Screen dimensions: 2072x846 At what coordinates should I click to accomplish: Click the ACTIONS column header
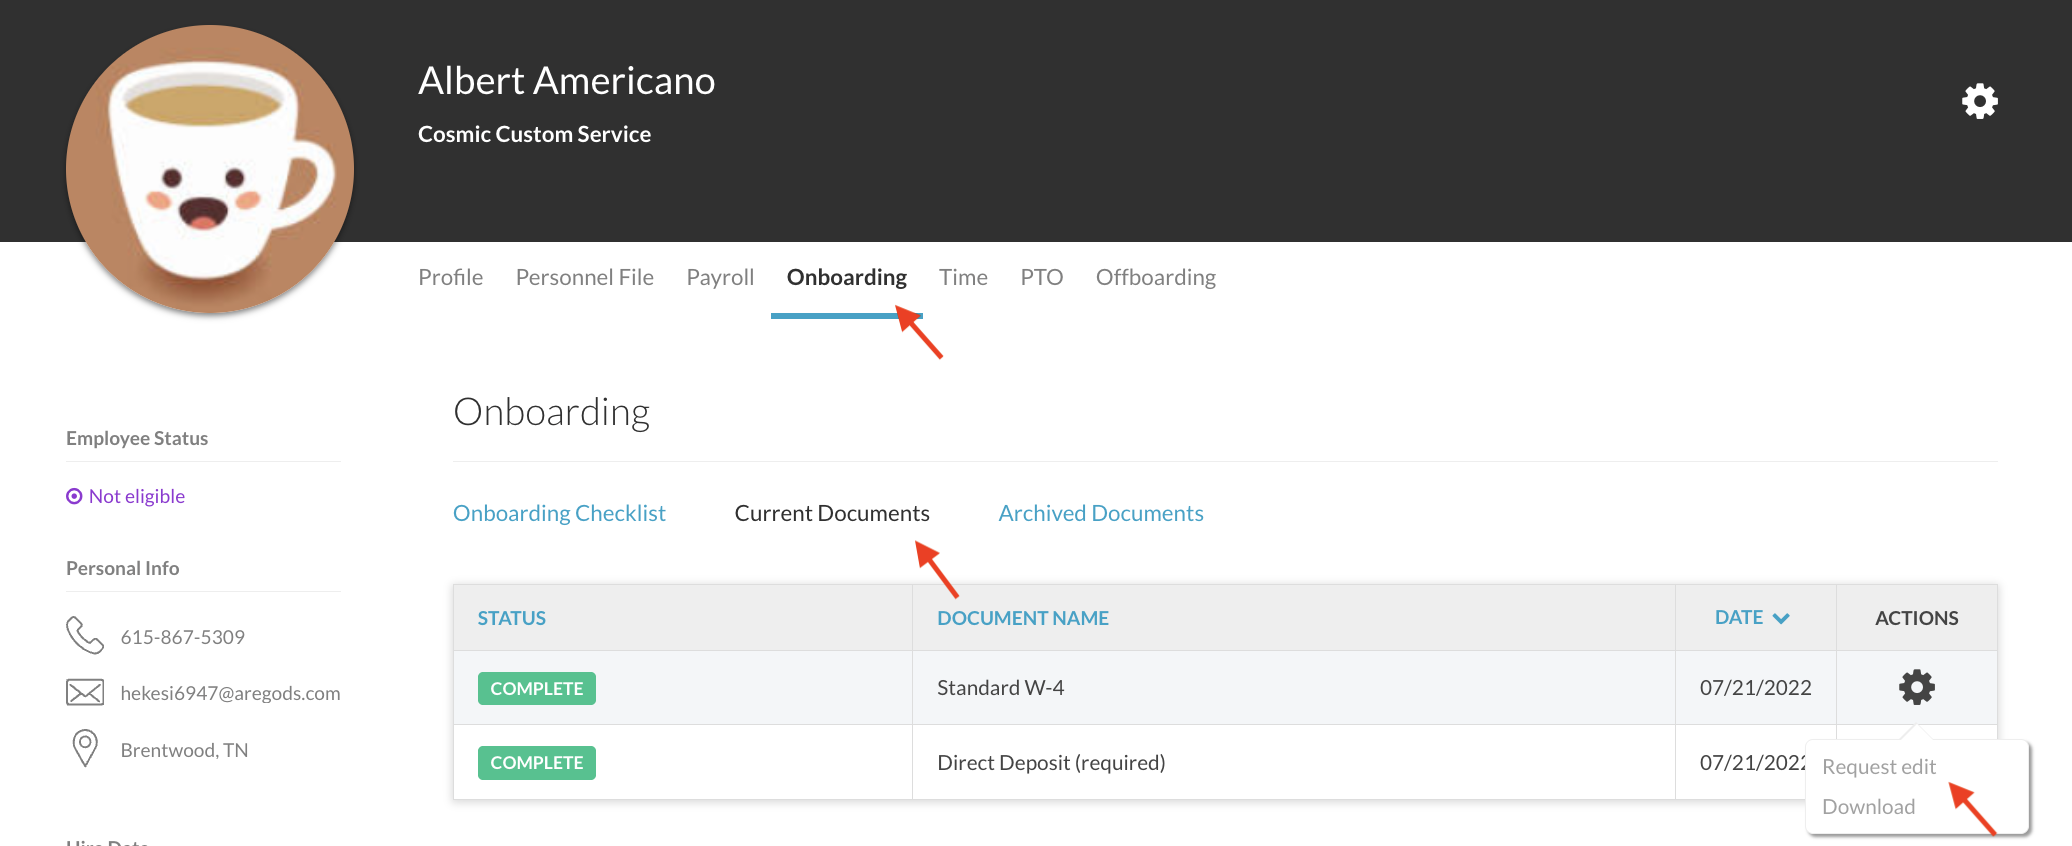point(1916,618)
